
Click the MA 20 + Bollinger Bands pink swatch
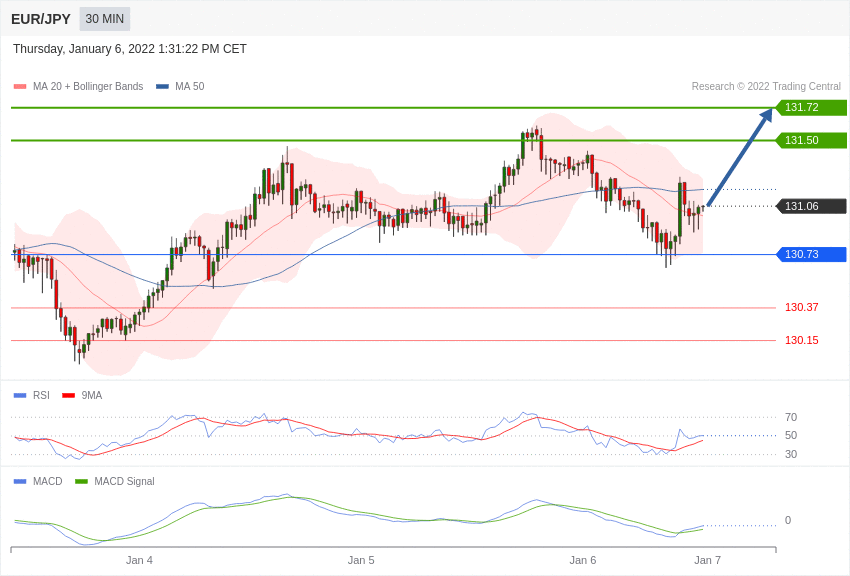coord(20,87)
